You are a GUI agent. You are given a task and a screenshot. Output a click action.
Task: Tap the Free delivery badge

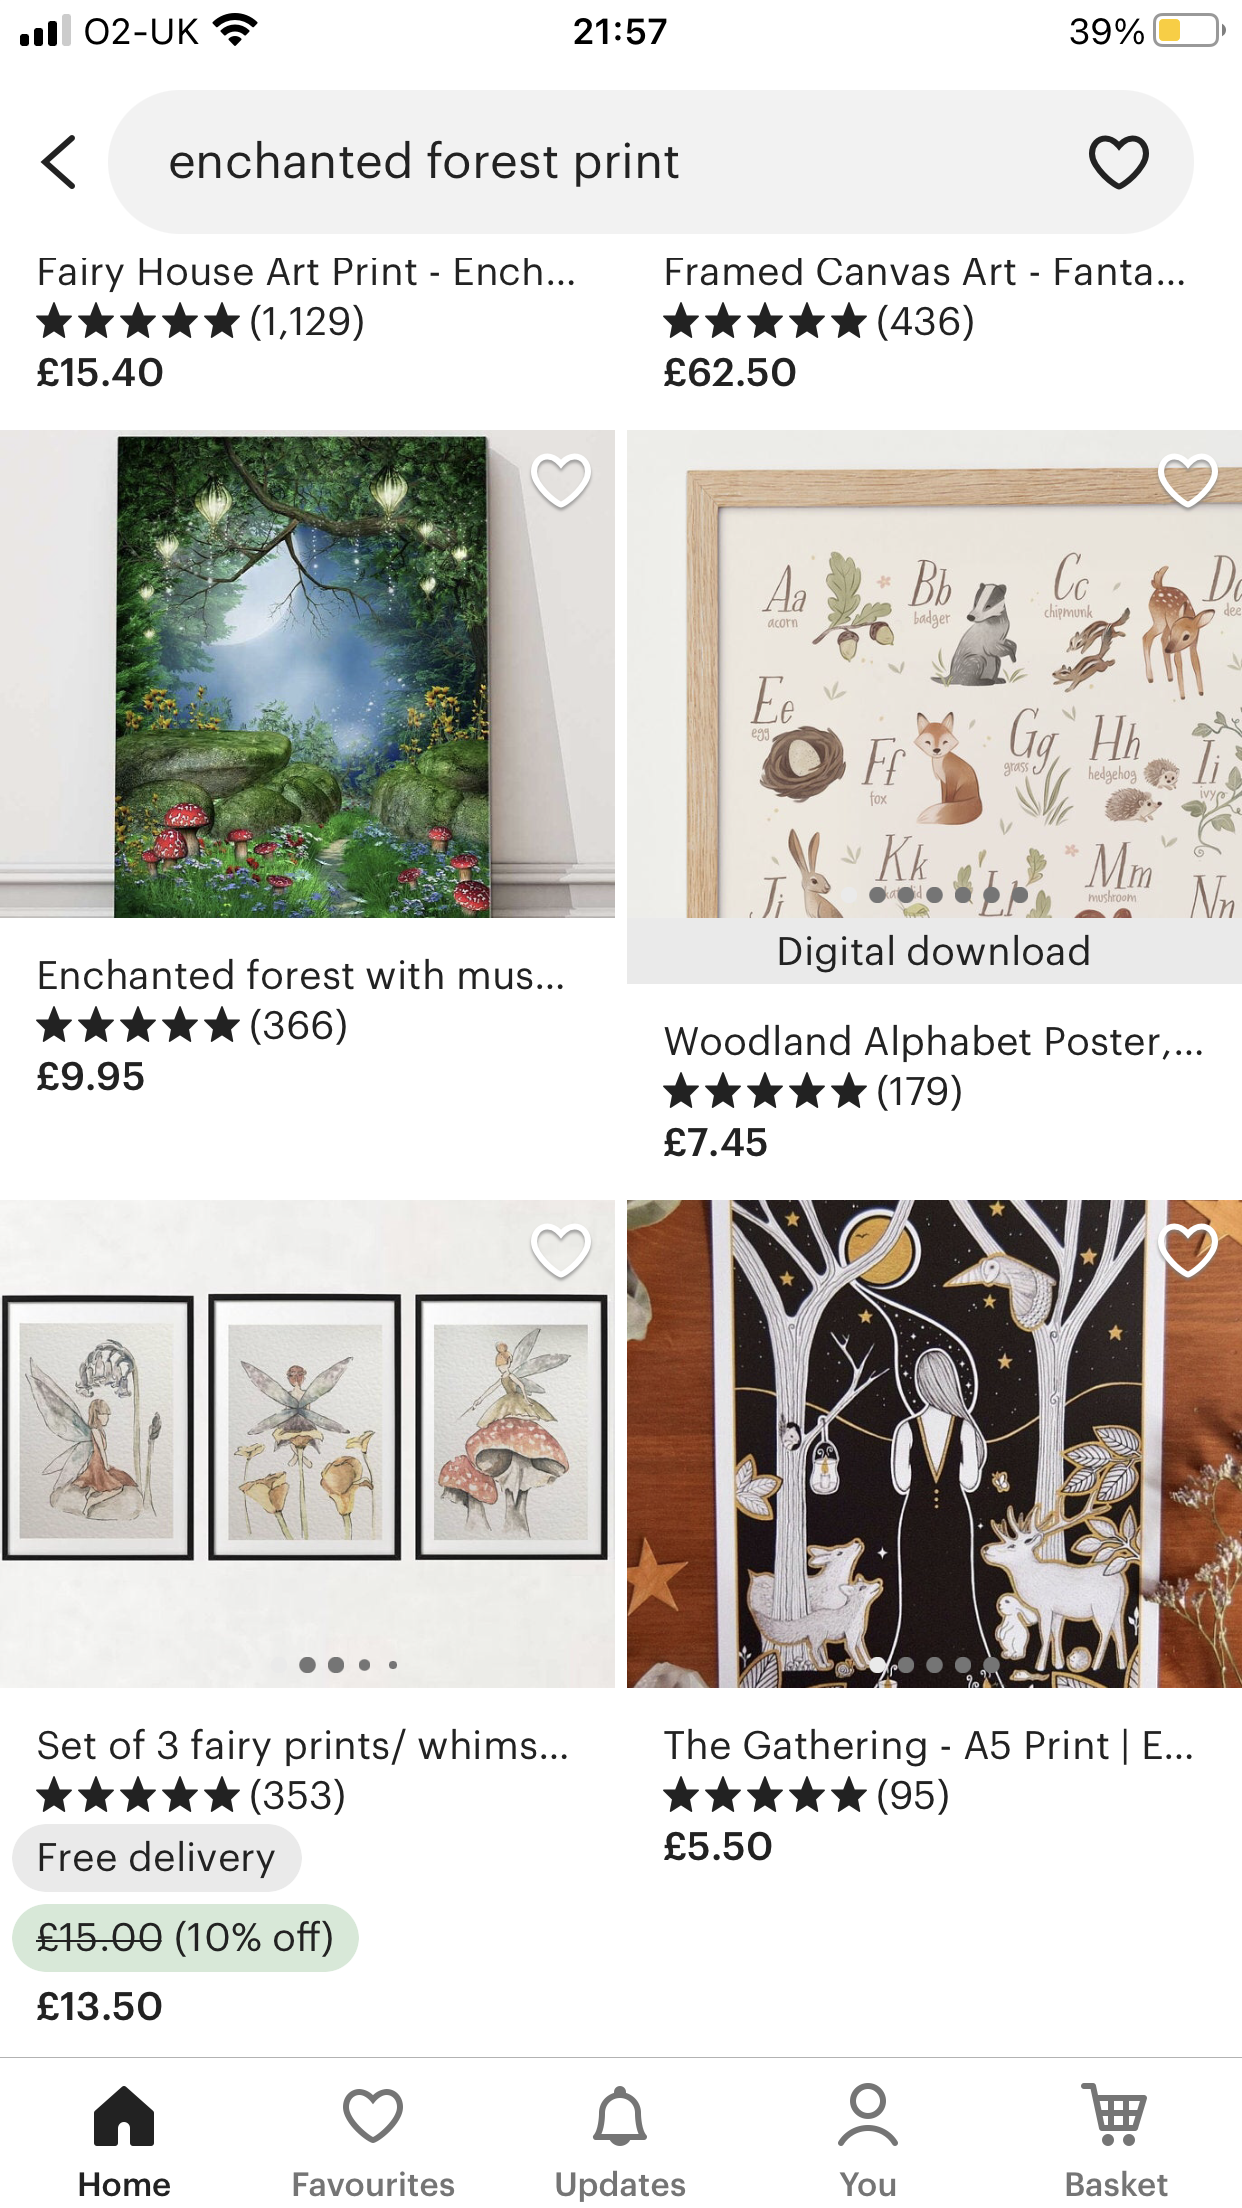pos(156,1858)
